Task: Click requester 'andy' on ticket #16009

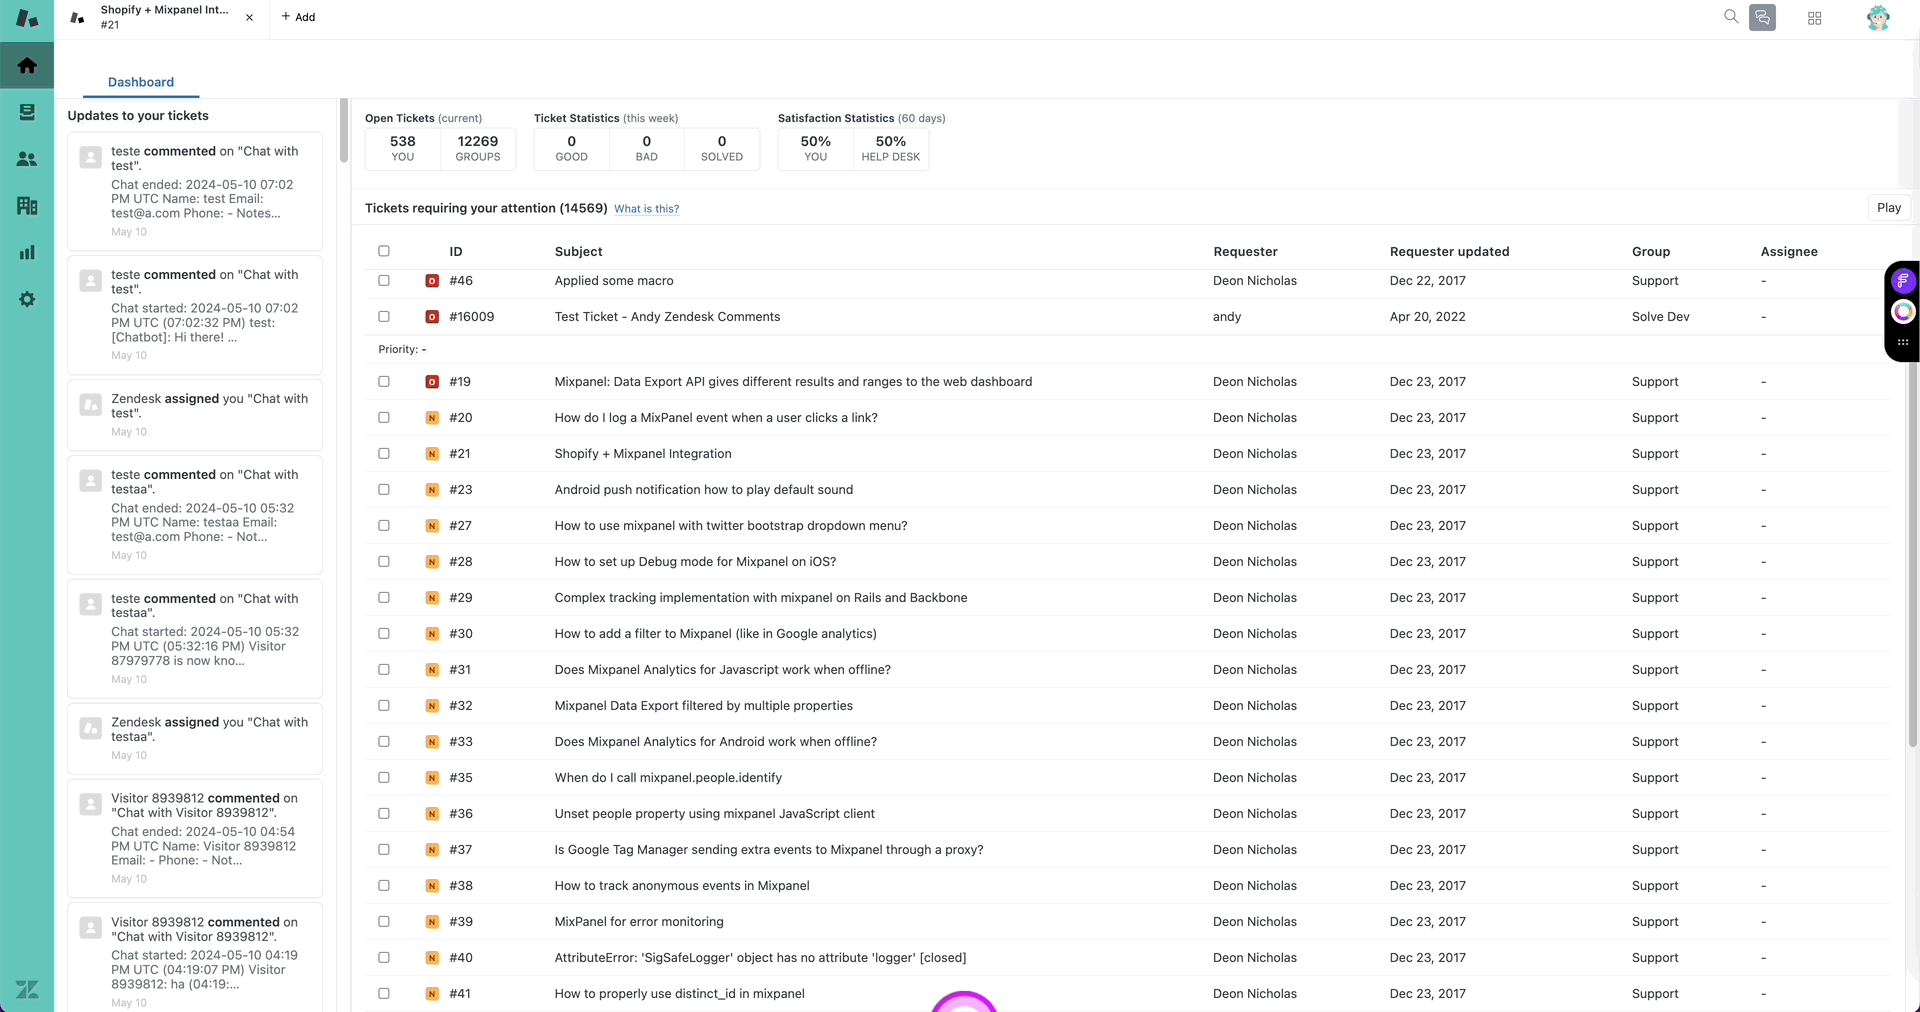Action: 1227,317
